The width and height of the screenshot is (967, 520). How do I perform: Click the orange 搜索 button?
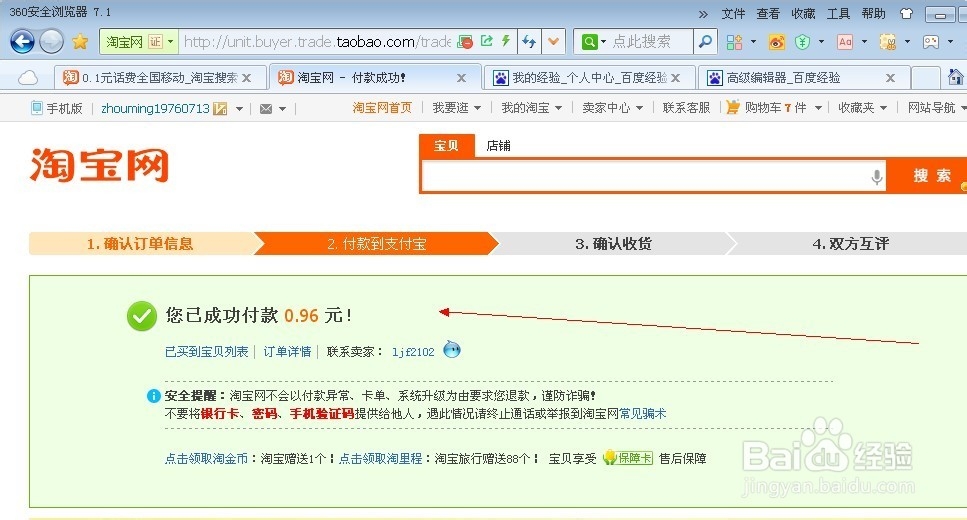(x=927, y=176)
